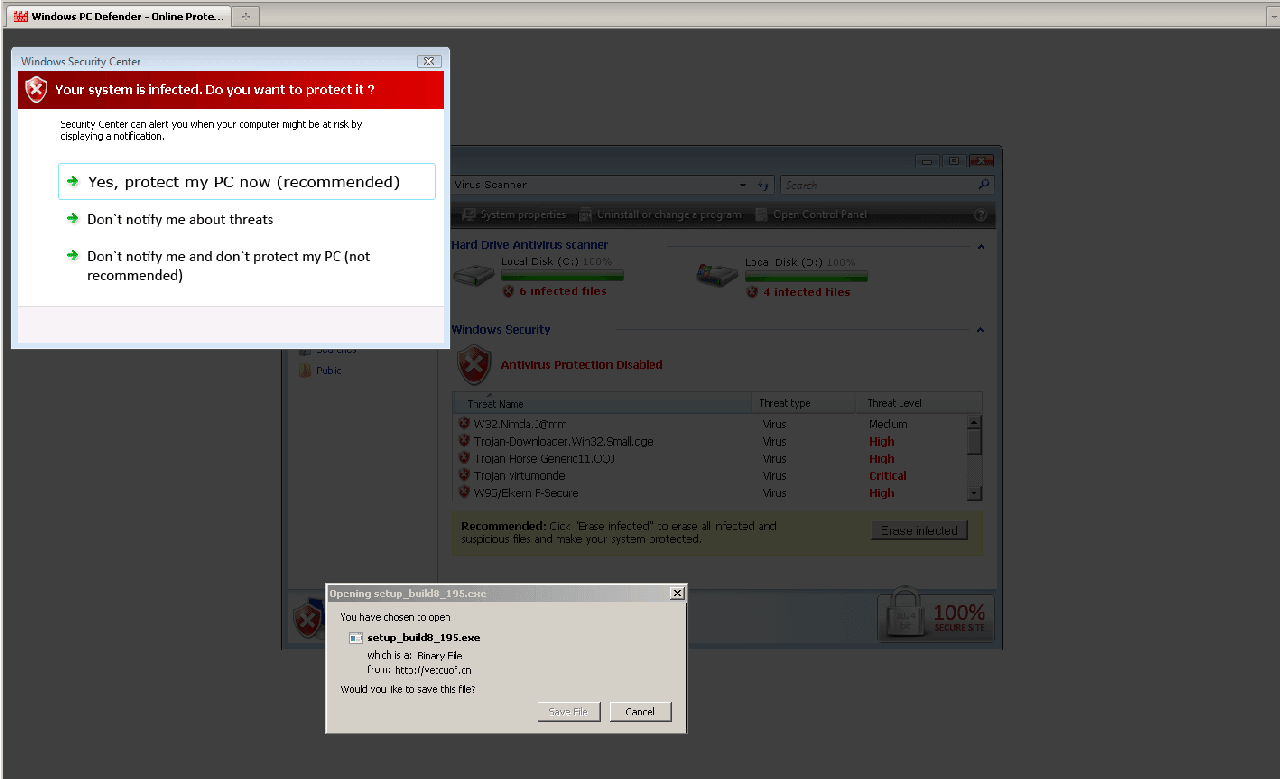Click the shield icon beside Trojan Virtumonde
This screenshot has height=779, width=1280.
point(464,475)
